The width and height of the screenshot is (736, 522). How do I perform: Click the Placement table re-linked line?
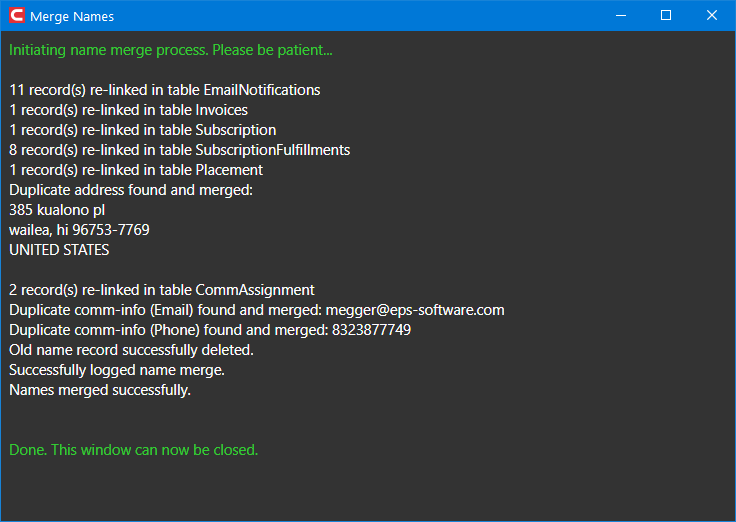coord(136,170)
